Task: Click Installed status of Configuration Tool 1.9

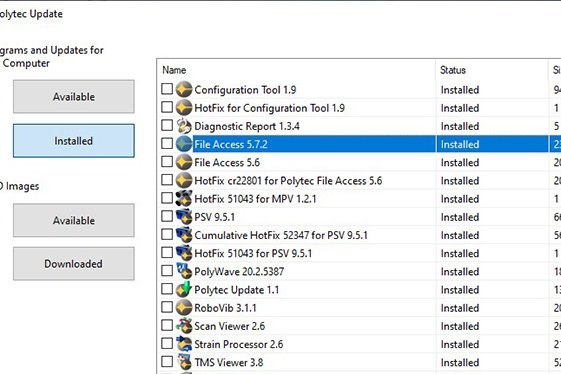Action: [460, 90]
